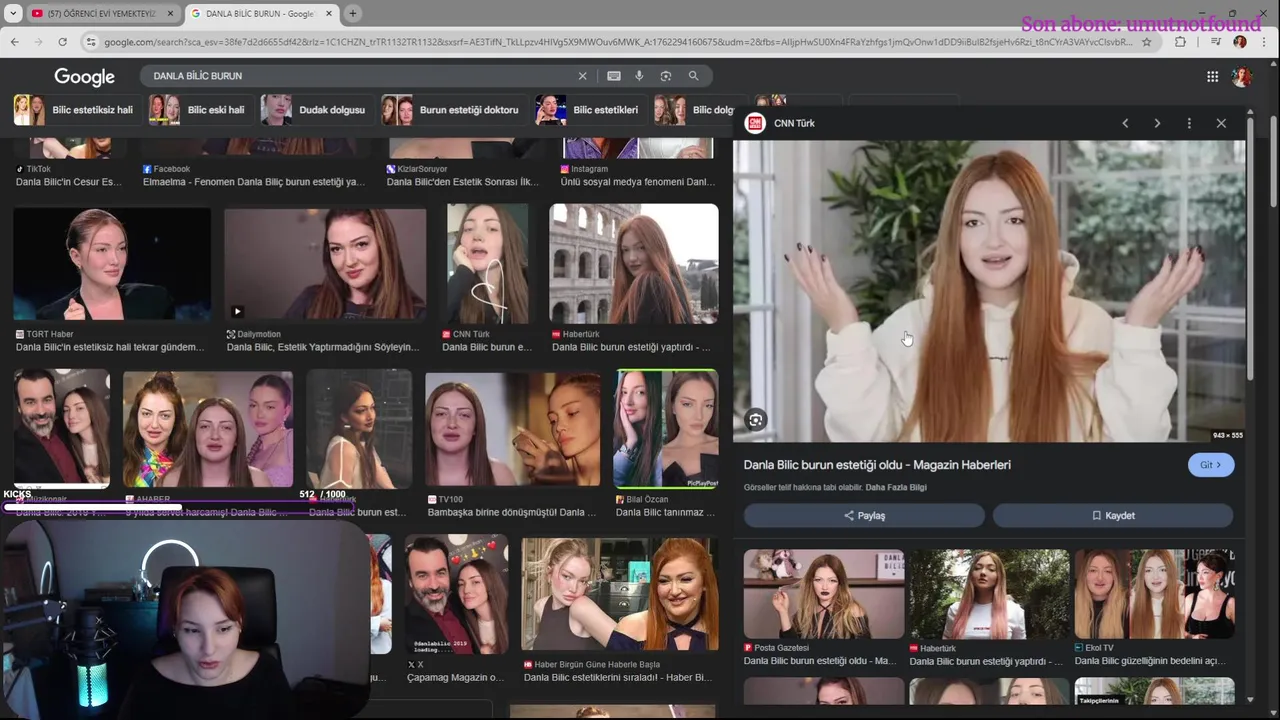Screen dimensions: 1280x720
Task: Open the CNN Türk source link
Action: click(x=780, y=123)
